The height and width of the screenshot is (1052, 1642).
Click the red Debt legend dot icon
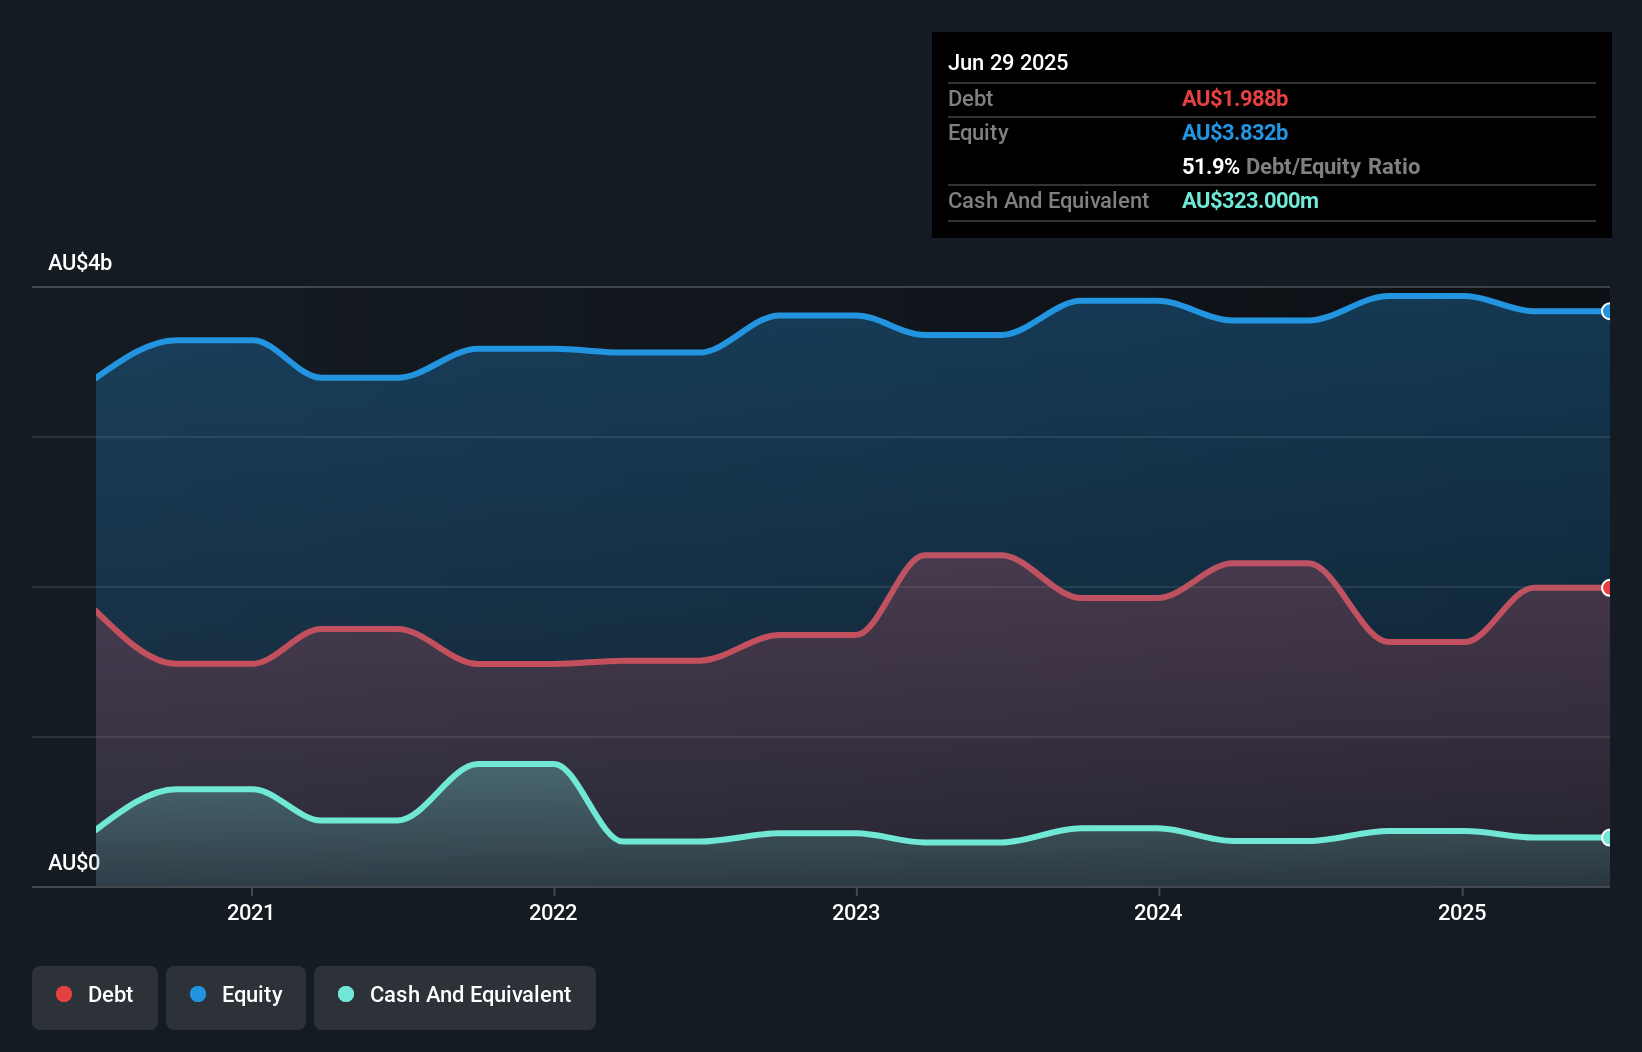coord(63,994)
